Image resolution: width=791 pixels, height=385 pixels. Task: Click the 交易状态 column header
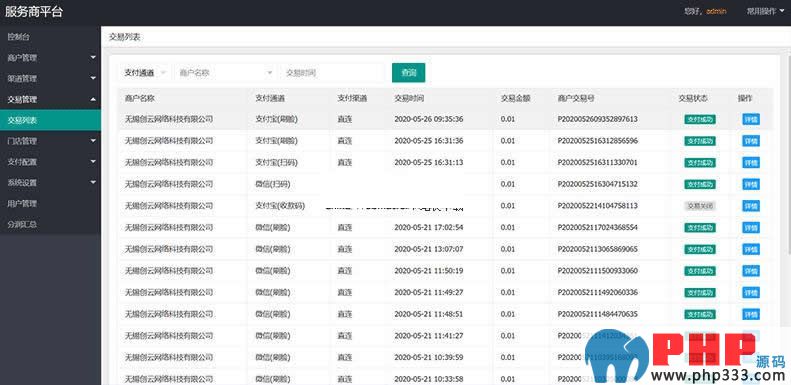(x=693, y=98)
